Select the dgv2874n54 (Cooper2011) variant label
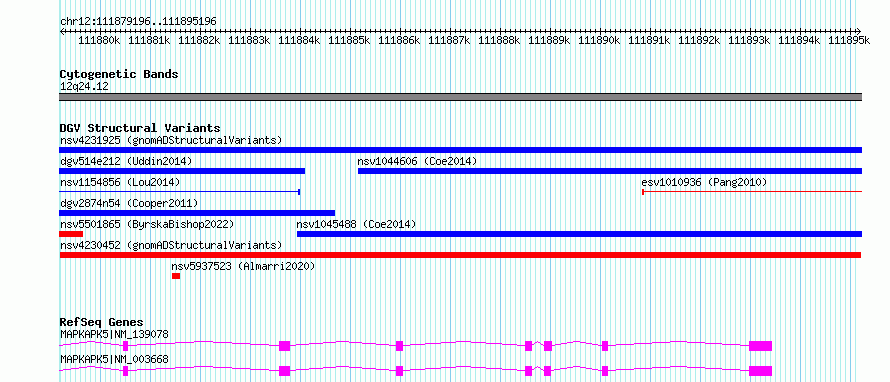The image size is (890, 382). [129, 203]
